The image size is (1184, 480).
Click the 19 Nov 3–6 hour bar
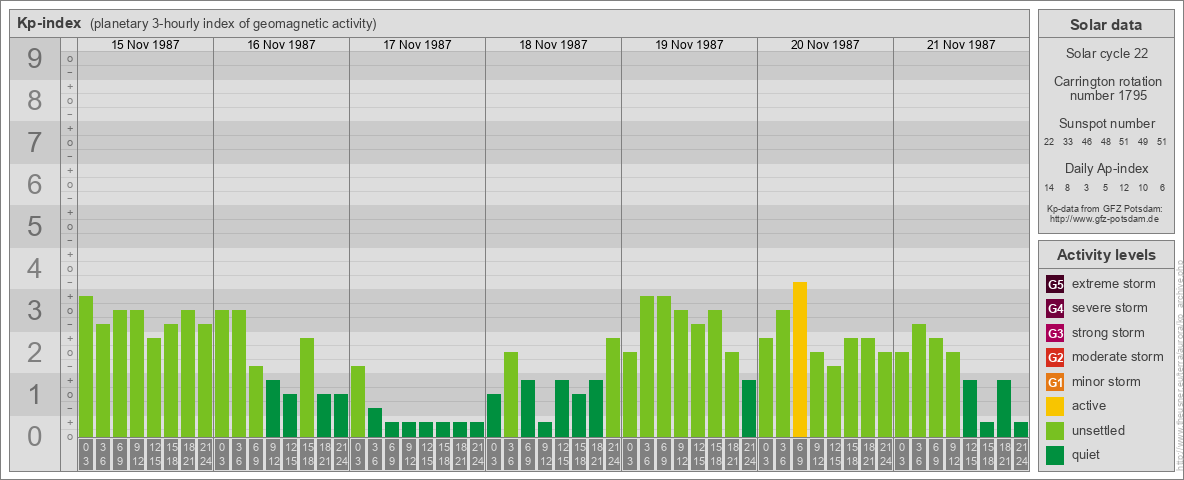pos(647,367)
